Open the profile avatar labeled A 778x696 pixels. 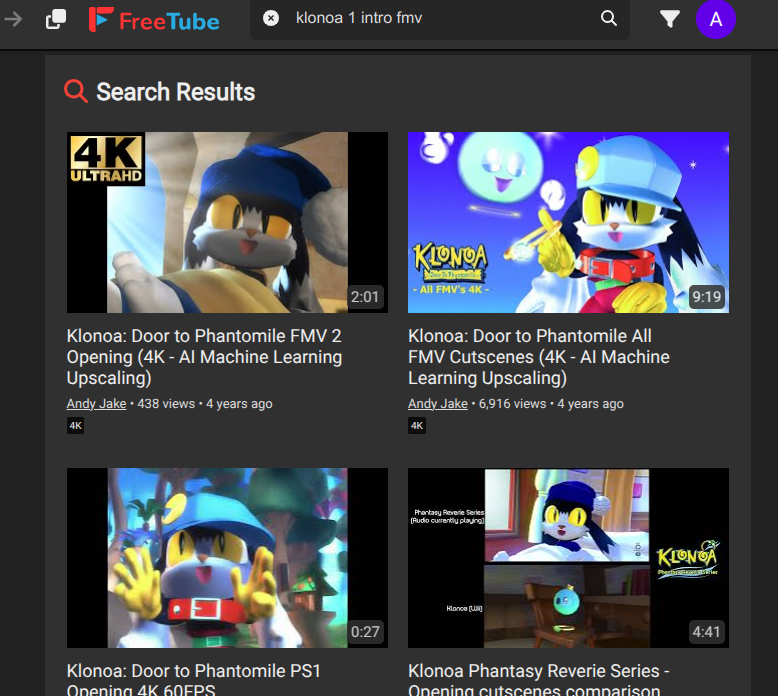click(x=715, y=19)
